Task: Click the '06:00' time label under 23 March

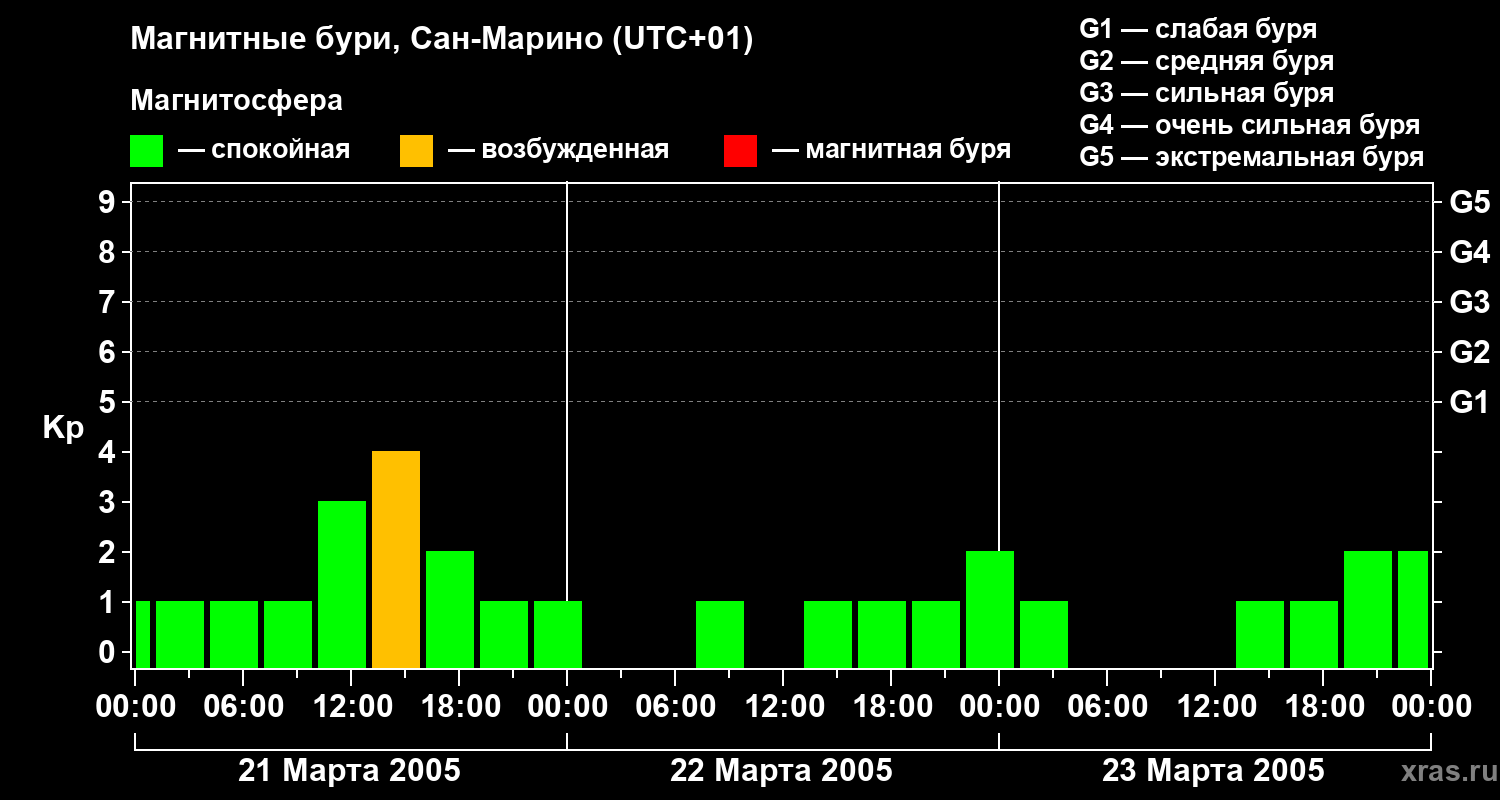Action: coord(1107,706)
